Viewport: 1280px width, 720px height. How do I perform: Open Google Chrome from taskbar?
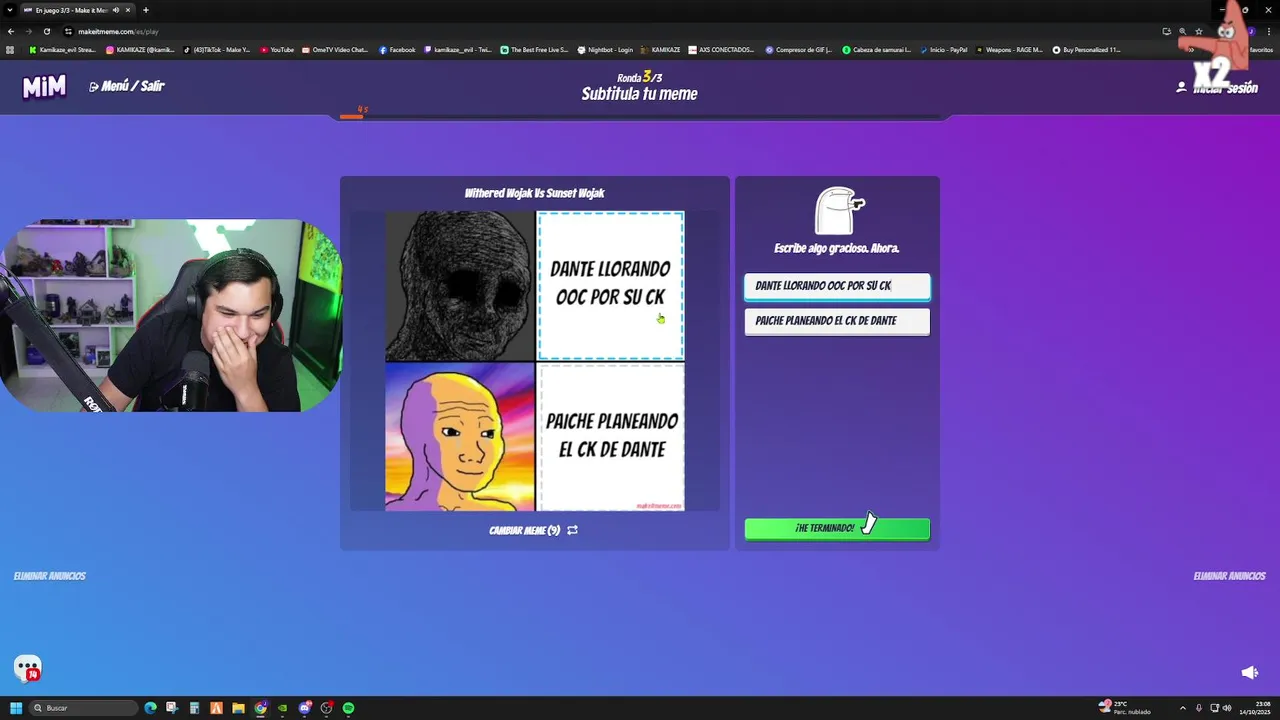pyautogui.click(x=260, y=708)
